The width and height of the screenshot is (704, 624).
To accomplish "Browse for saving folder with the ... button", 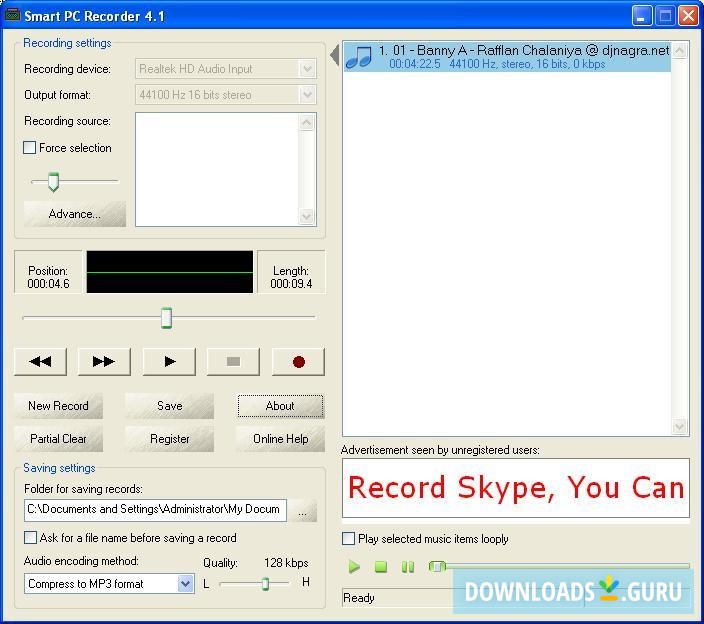I will (x=303, y=510).
